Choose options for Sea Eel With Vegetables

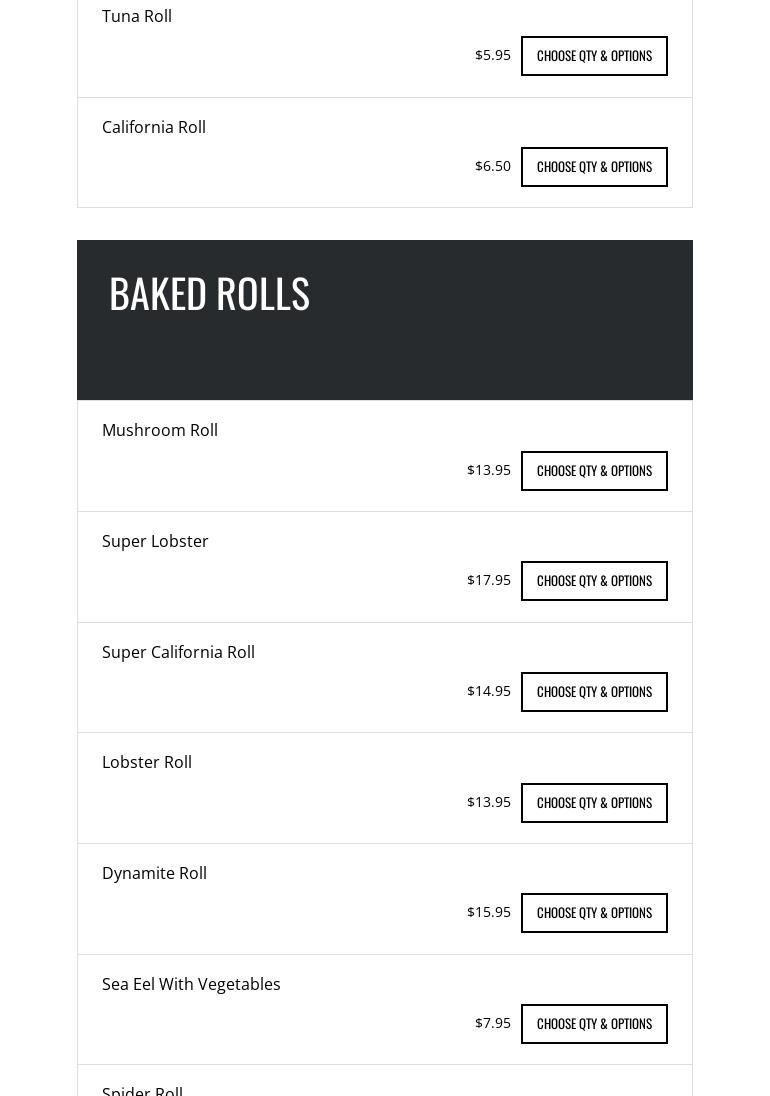tap(594, 1024)
